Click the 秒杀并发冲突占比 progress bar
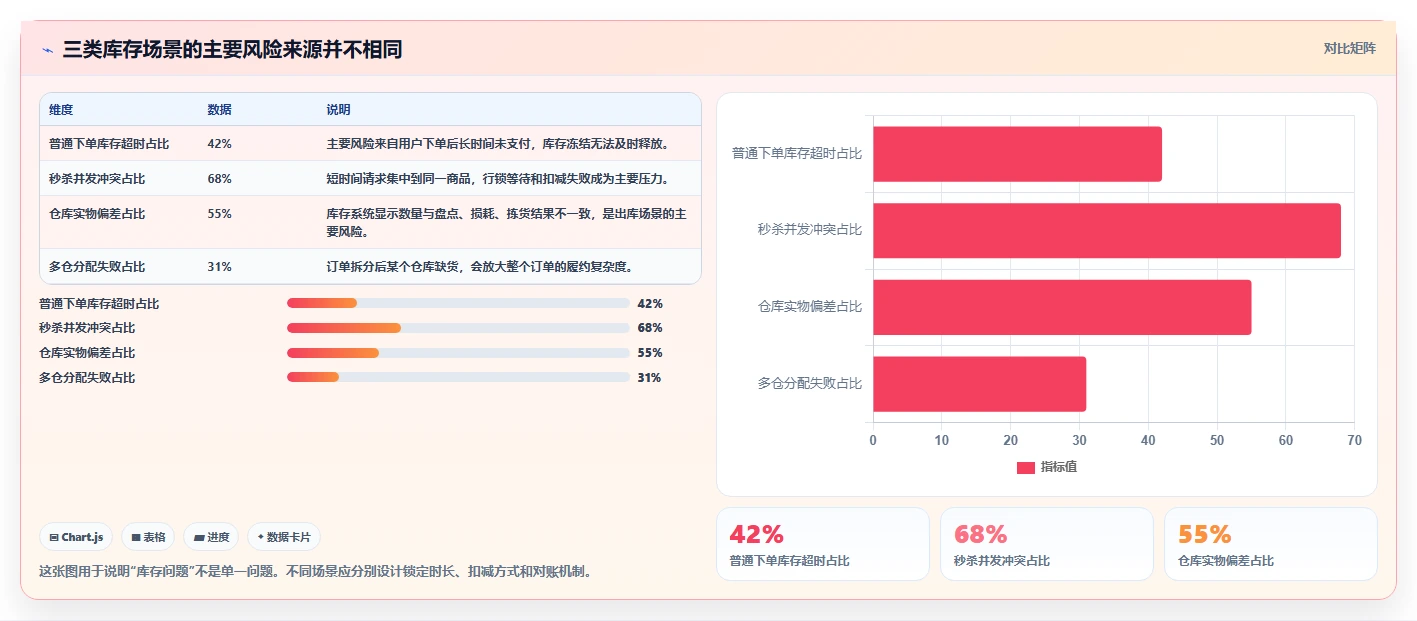The height and width of the screenshot is (621, 1417). click(x=458, y=328)
